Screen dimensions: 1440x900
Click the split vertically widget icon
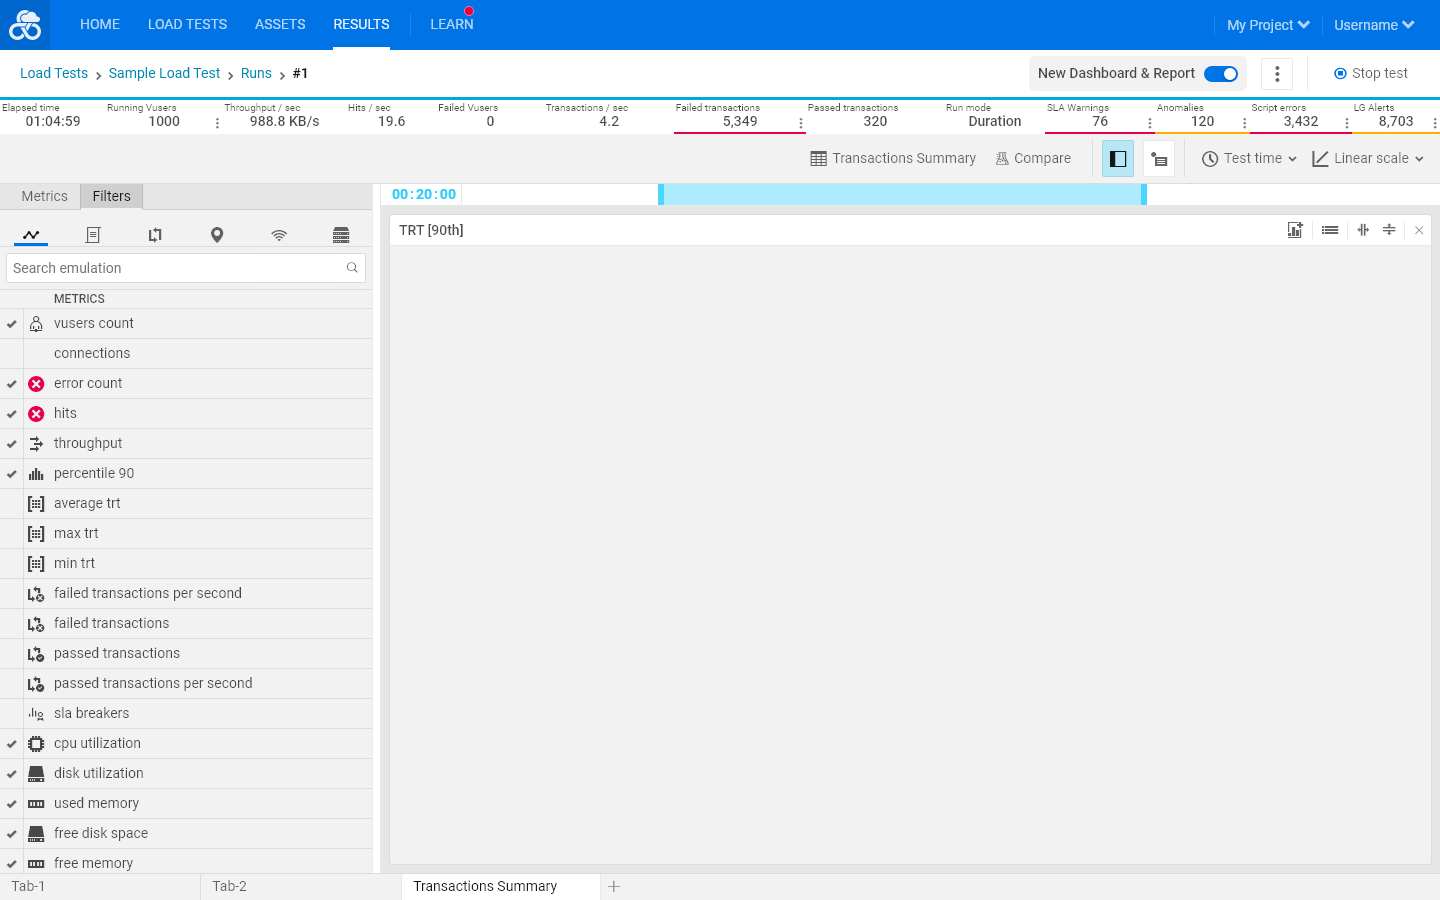[1363, 230]
